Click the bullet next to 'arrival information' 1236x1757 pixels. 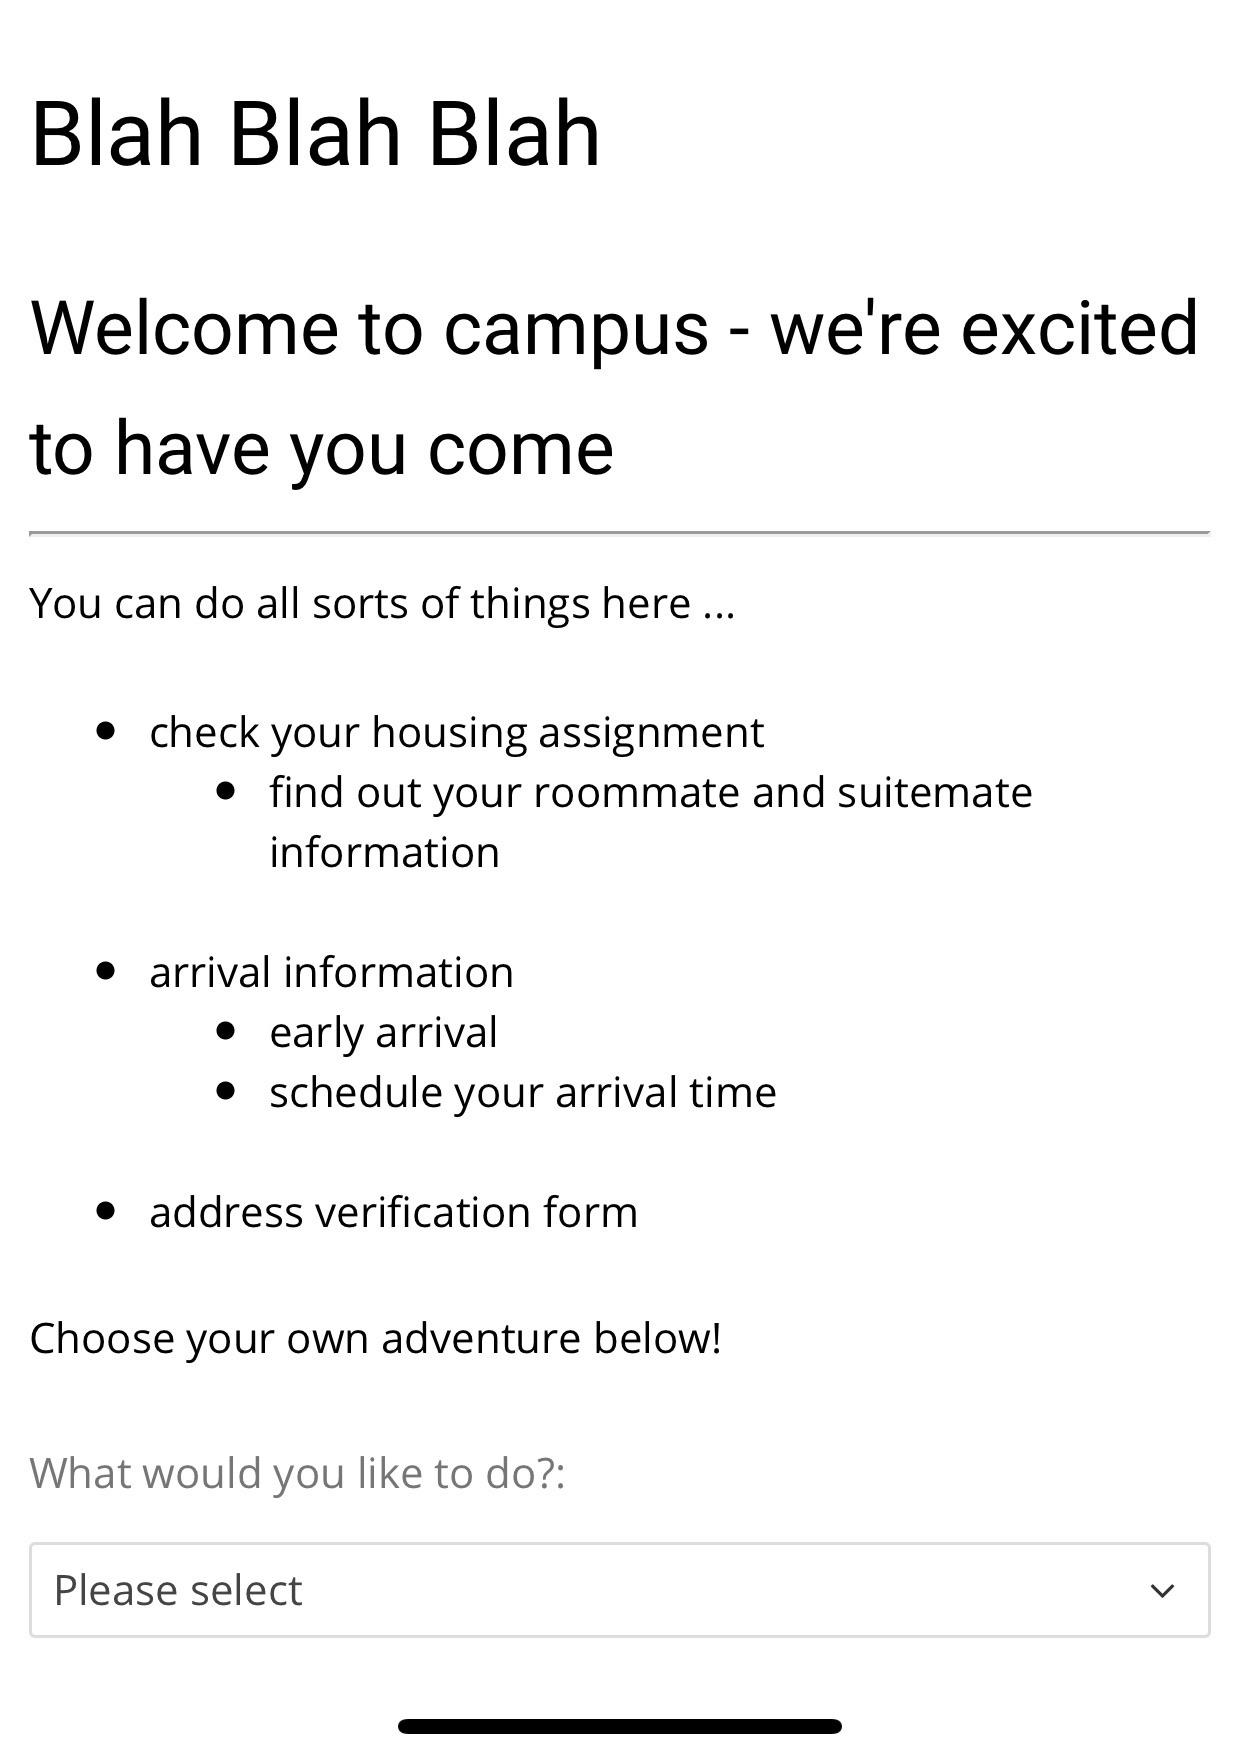[108, 969]
